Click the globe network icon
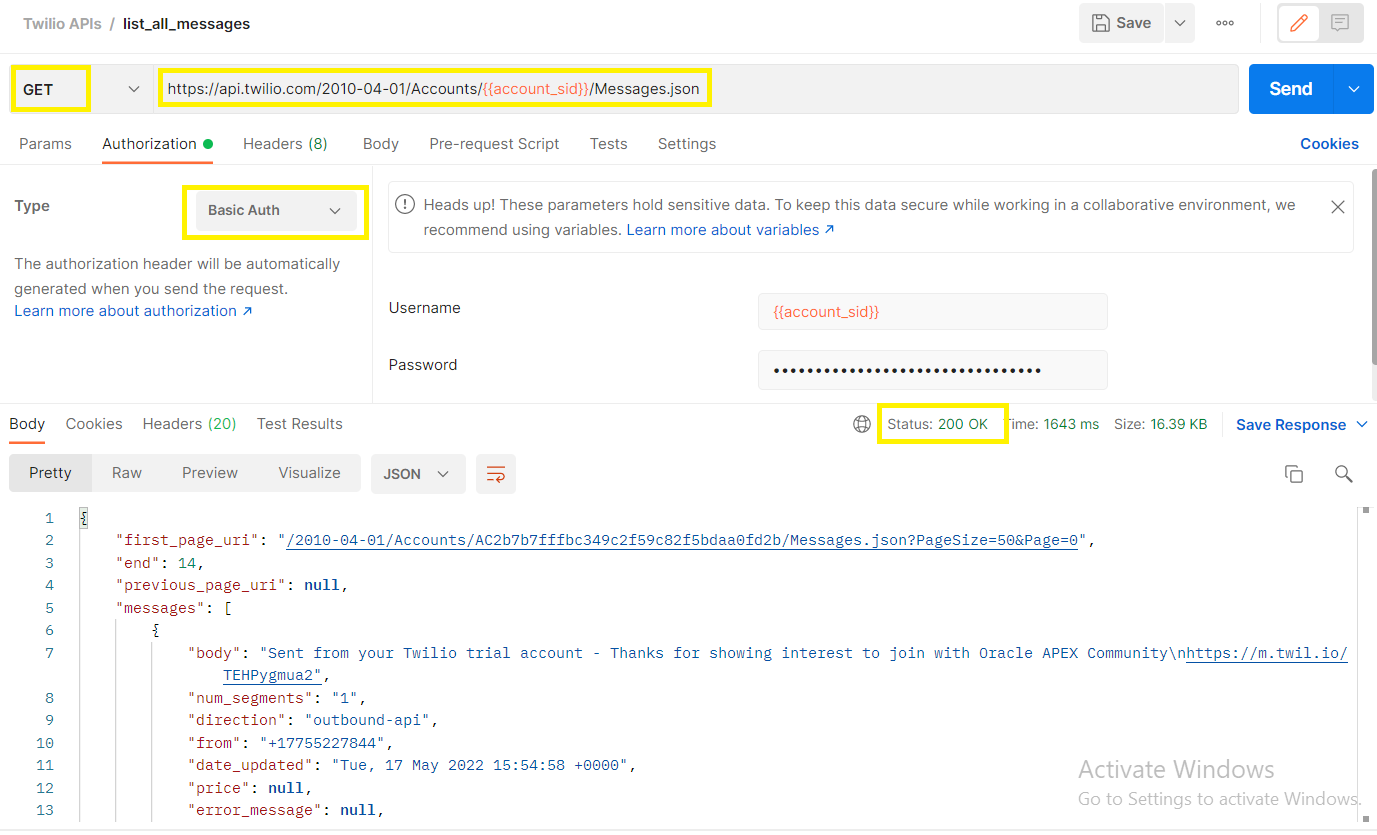1377x835 pixels. tap(862, 424)
